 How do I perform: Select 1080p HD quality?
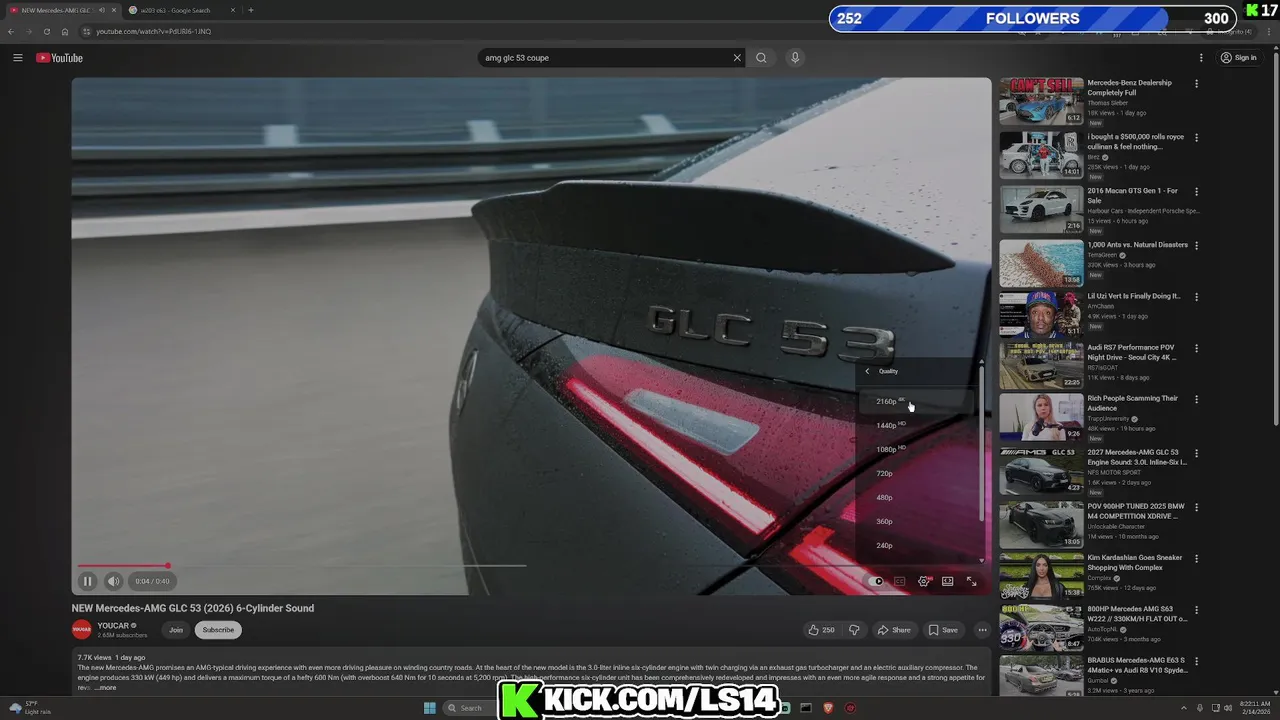915,449
